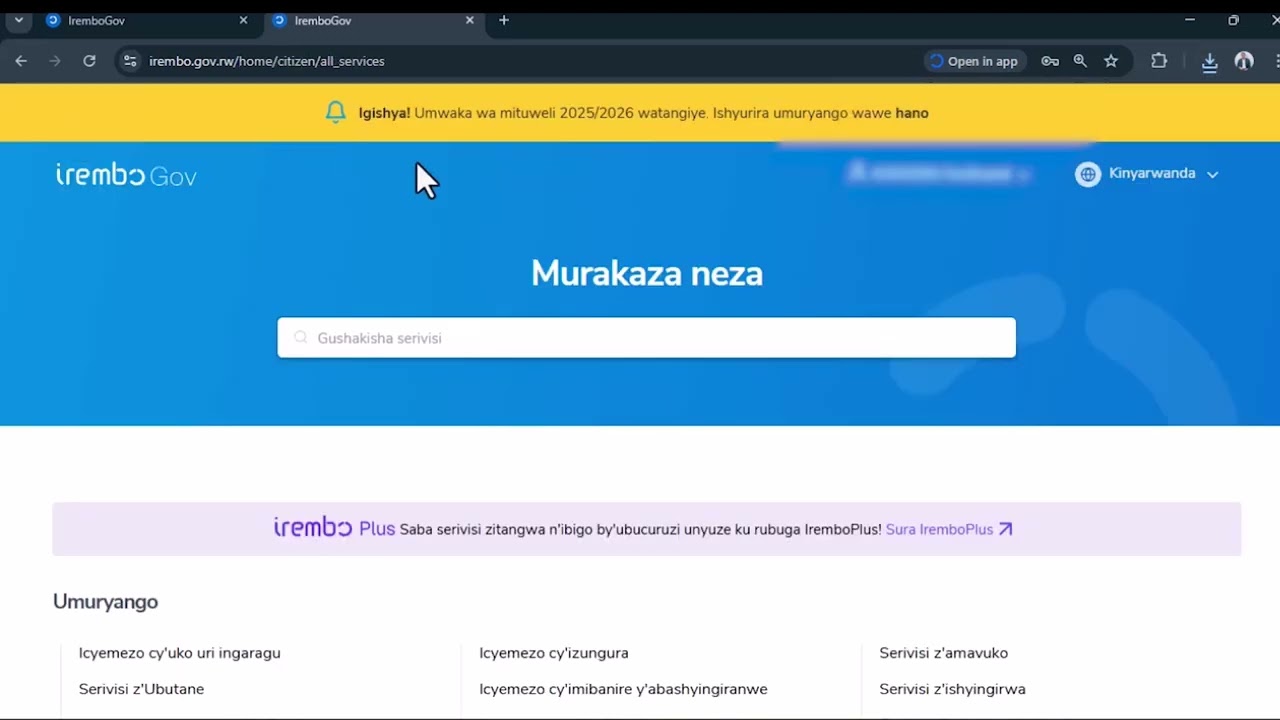Click the IremboGov logo
Image resolution: width=1280 pixels, height=720 pixels.
tap(126, 175)
